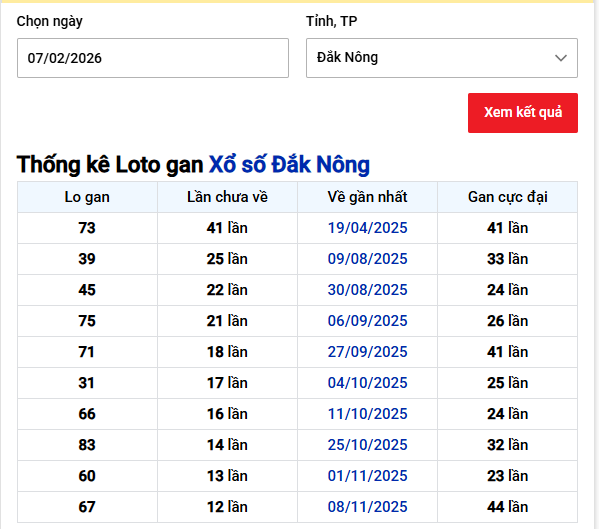Open the date link 08/11/2025

367,507
